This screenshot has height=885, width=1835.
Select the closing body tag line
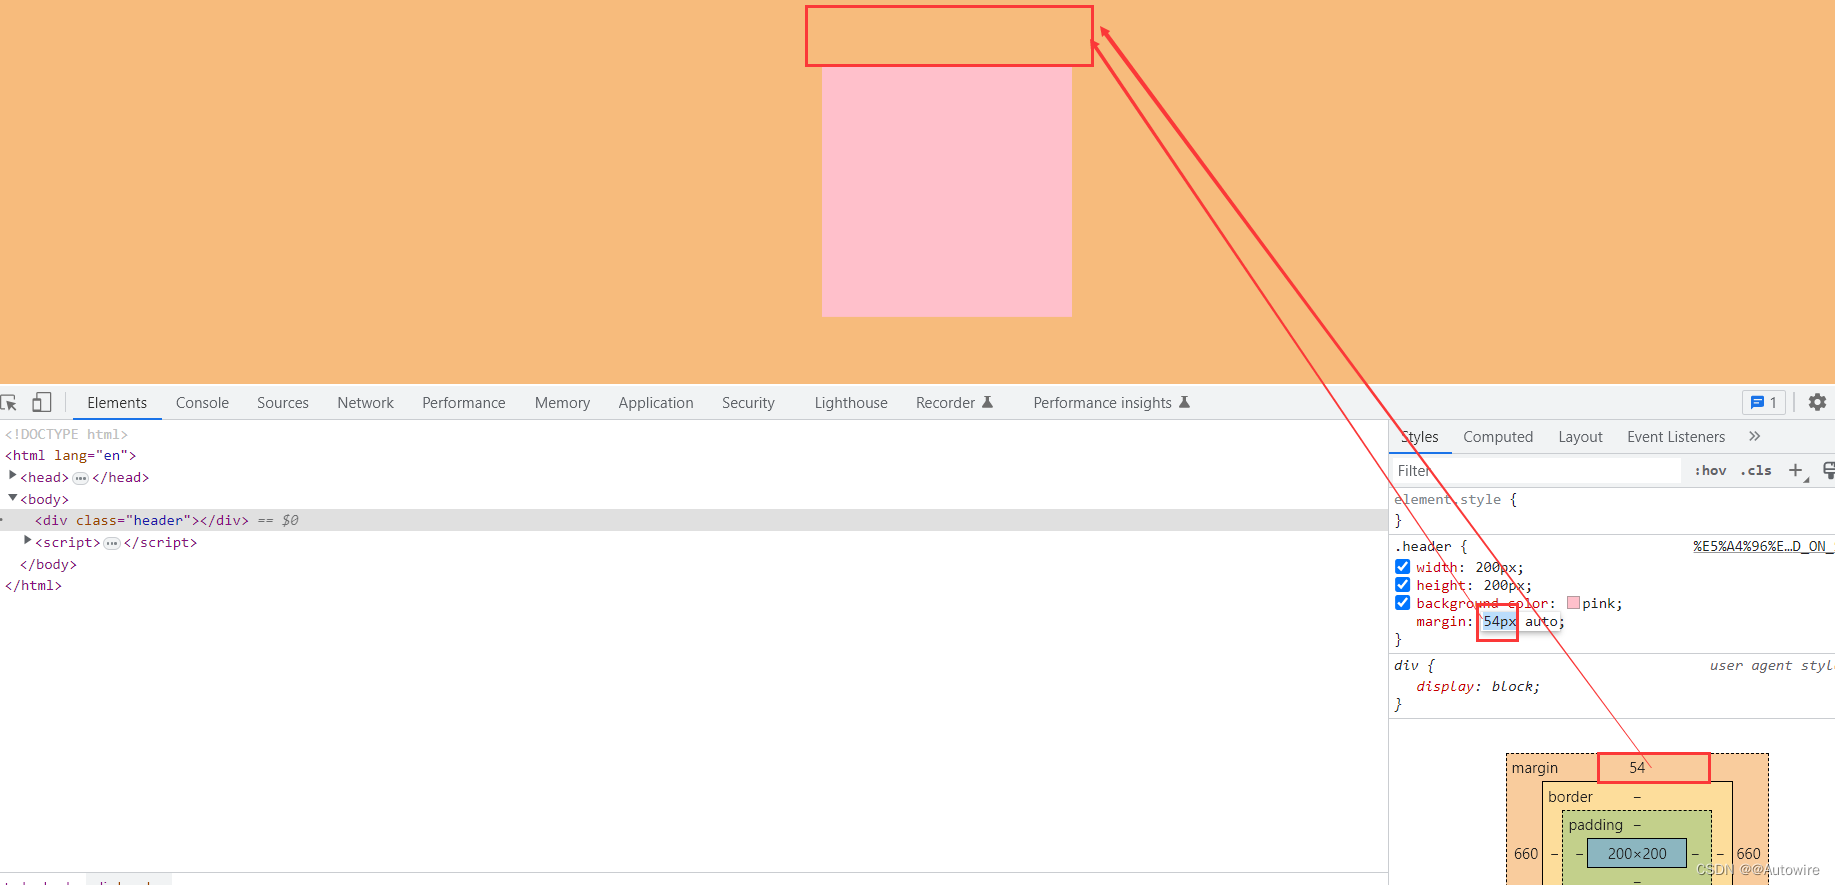(x=48, y=564)
